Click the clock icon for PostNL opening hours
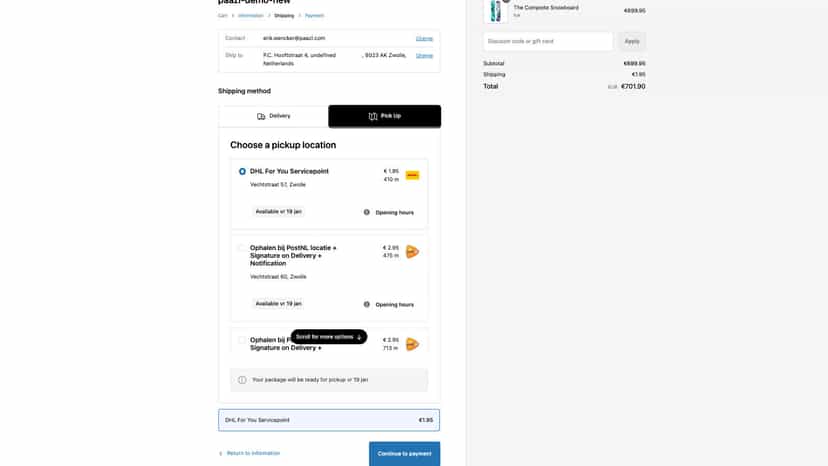This screenshot has height=466, width=828. coord(366,304)
